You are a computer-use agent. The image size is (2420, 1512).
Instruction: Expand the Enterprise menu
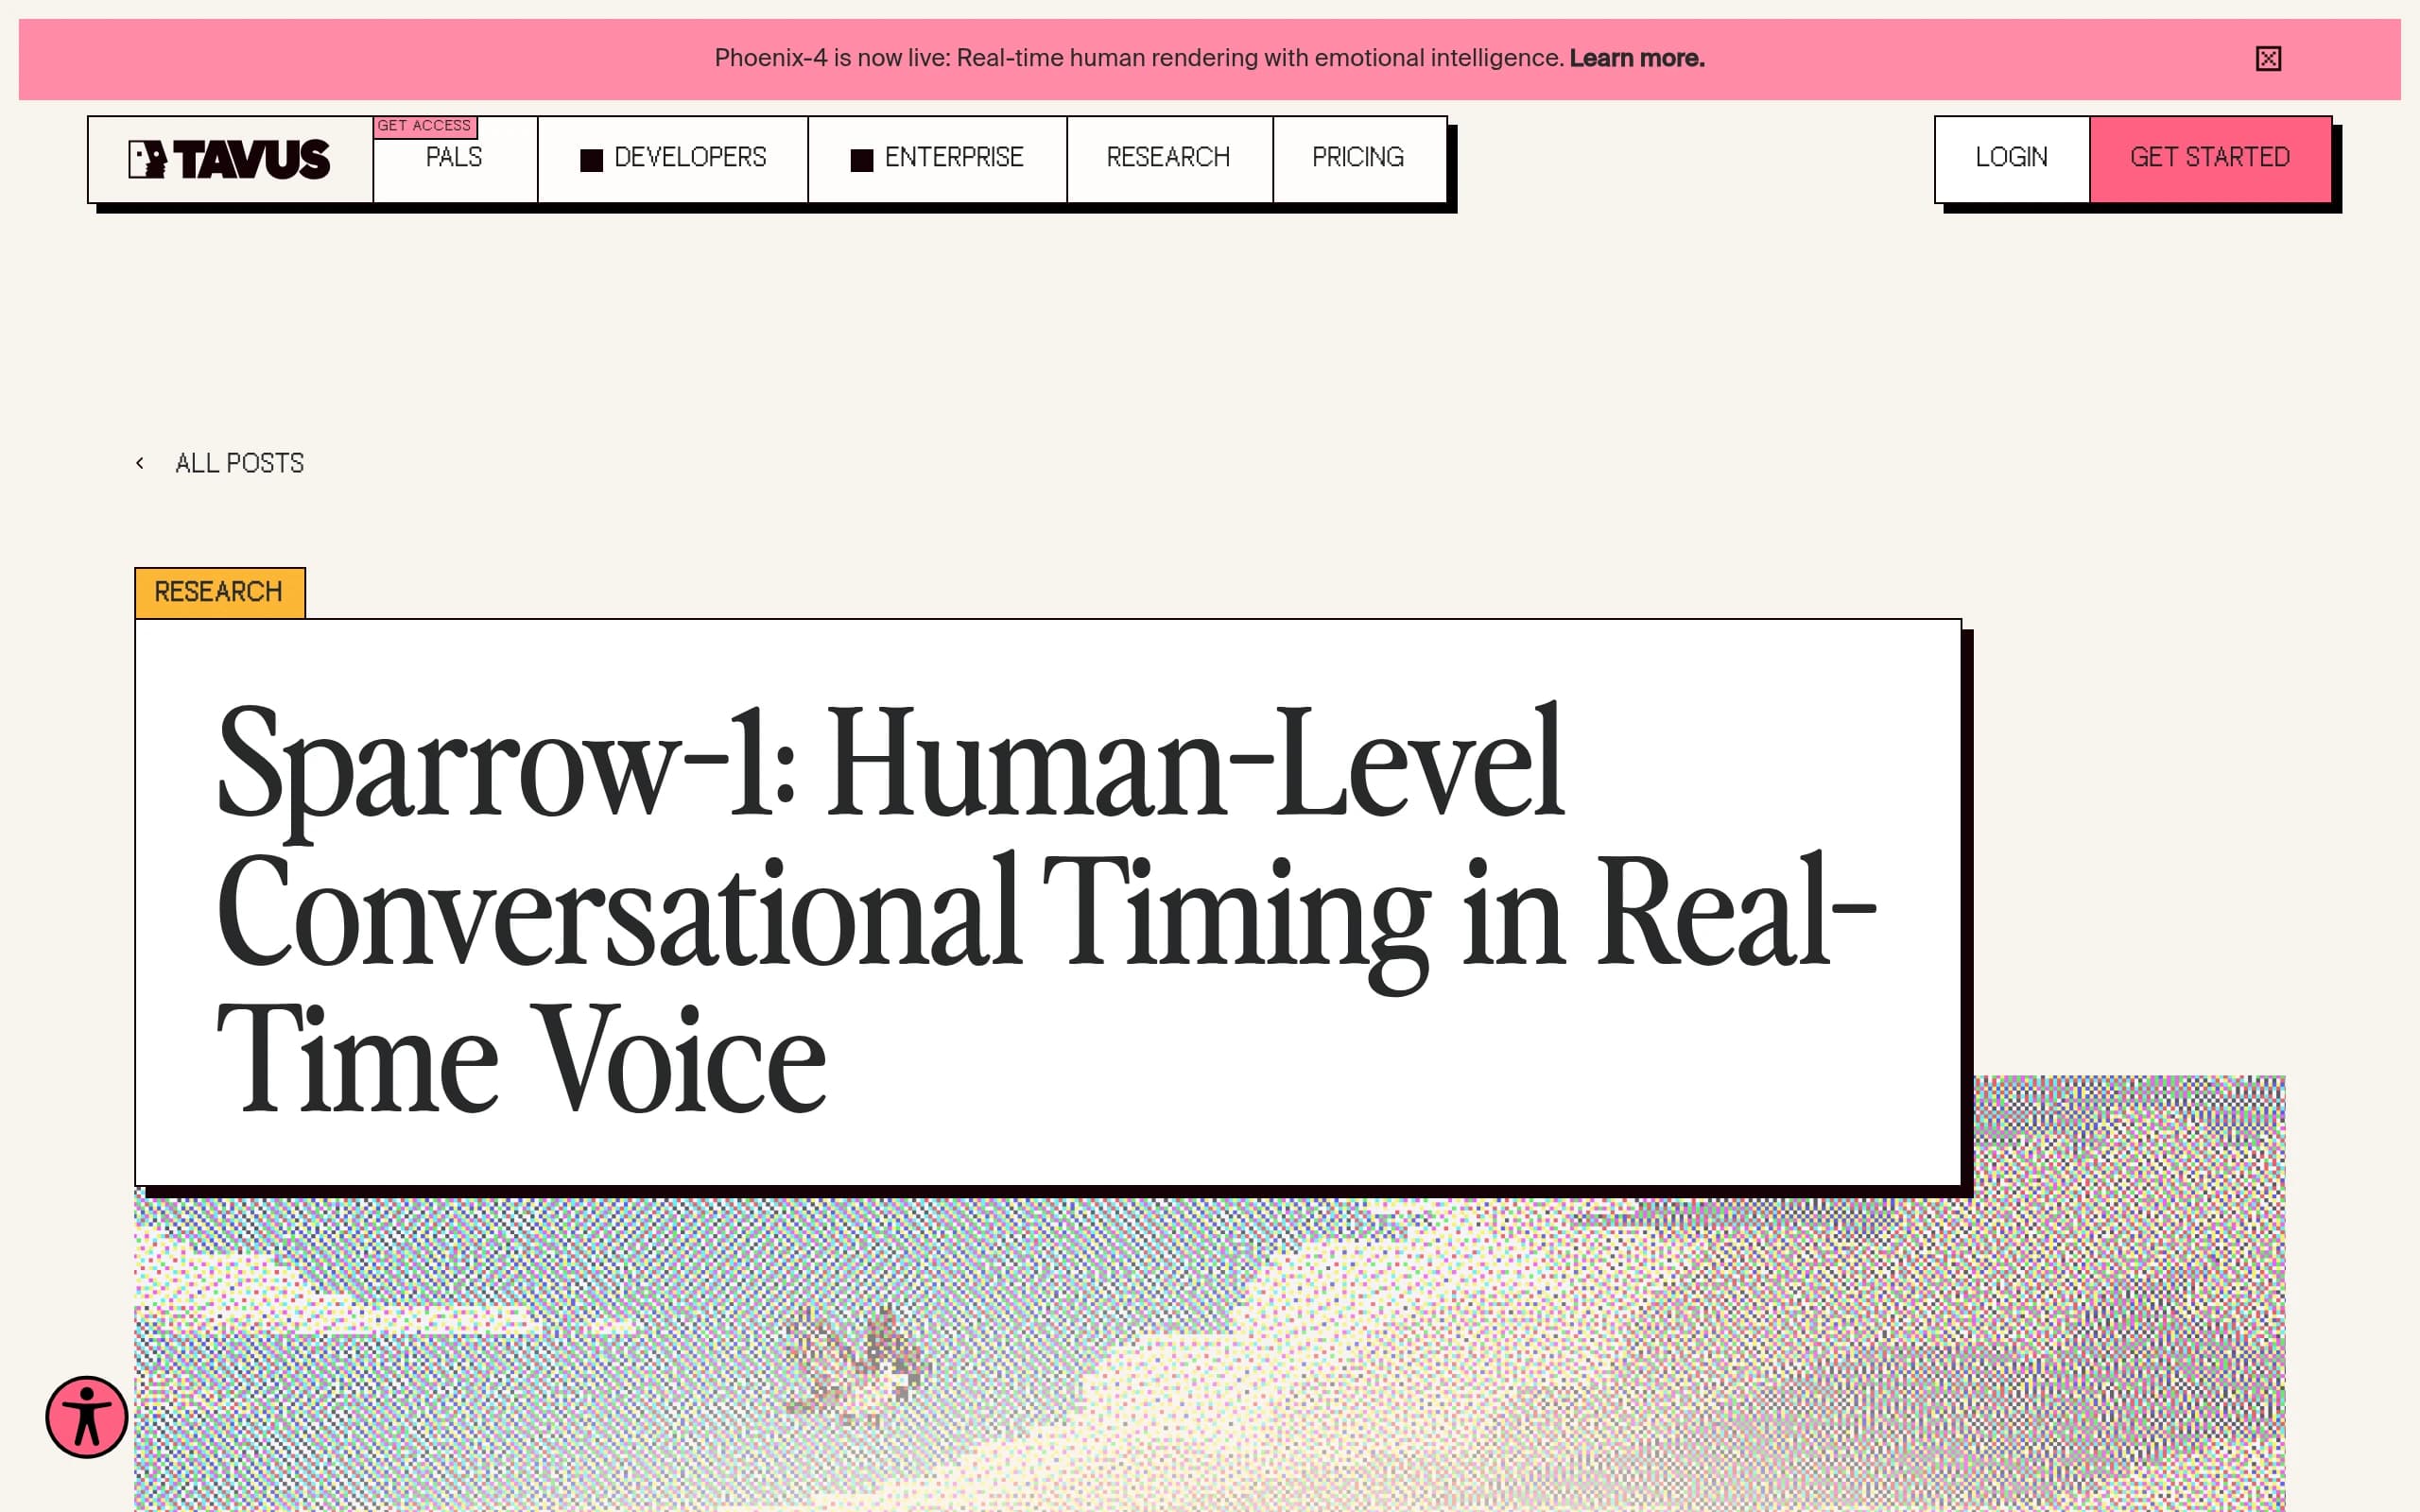[937, 158]
